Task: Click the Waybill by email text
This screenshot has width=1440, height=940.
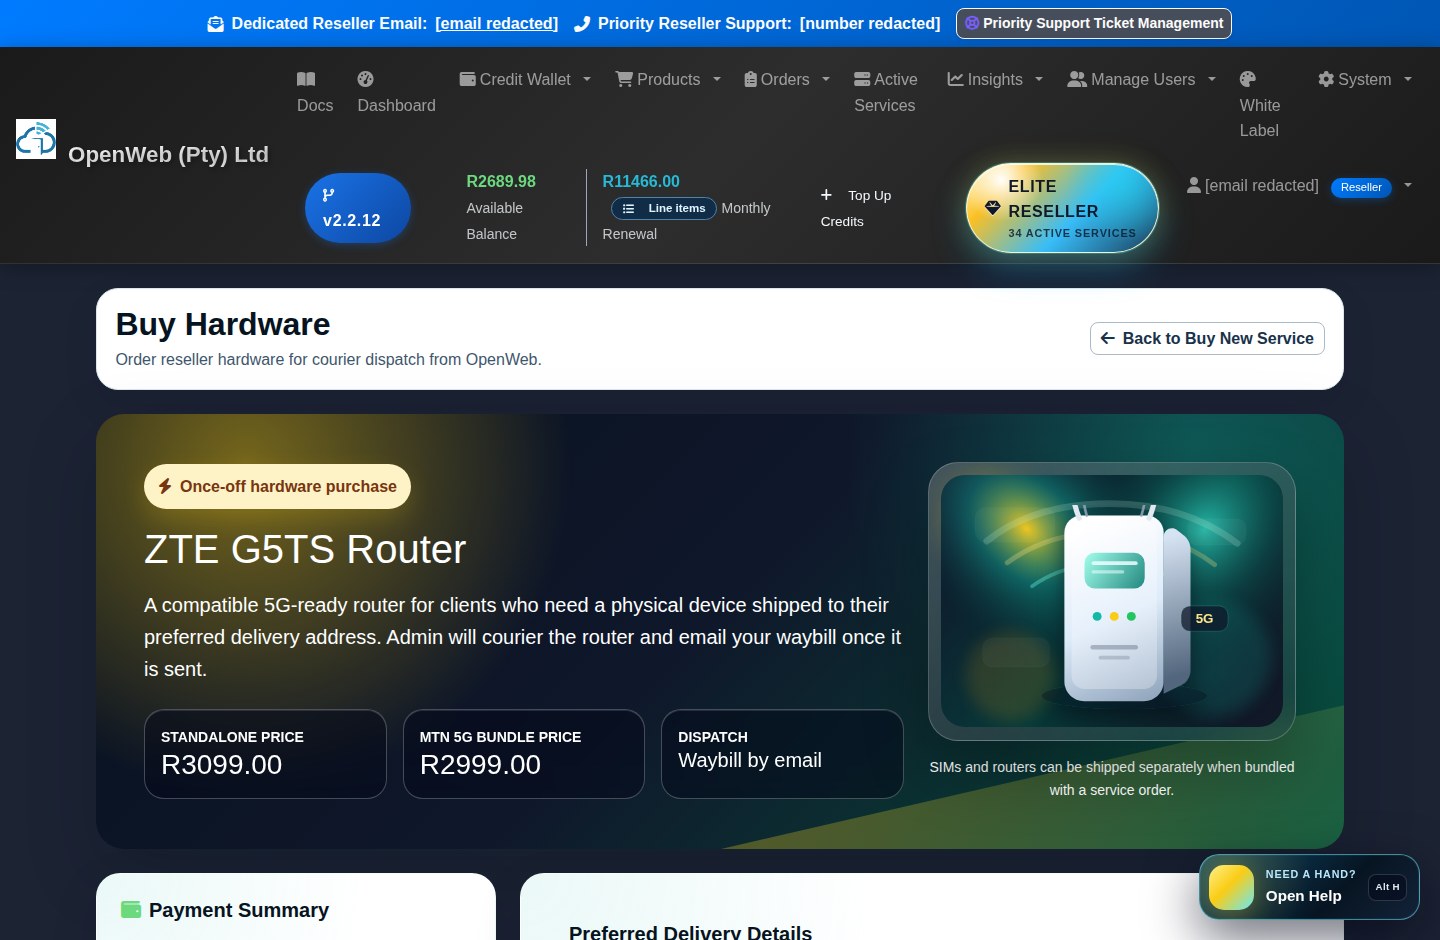Action: pos(750,760)
